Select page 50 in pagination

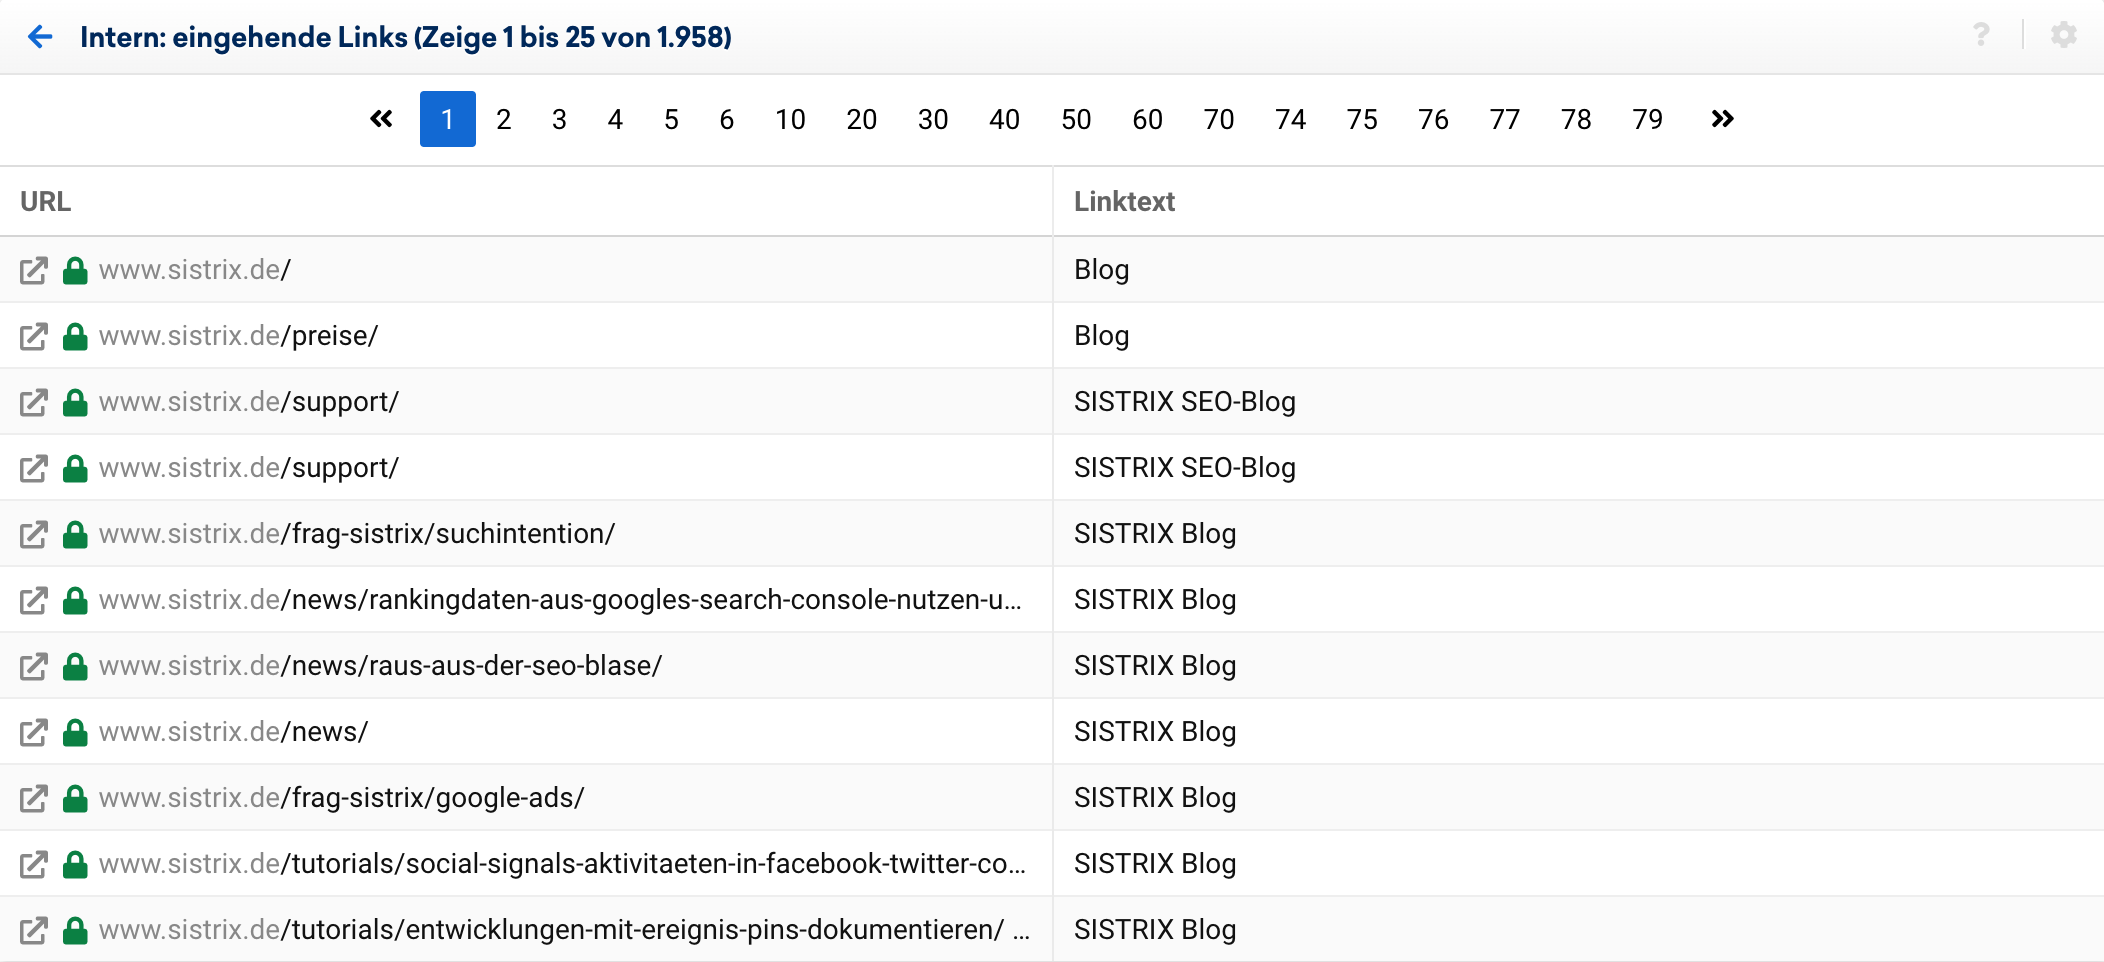[1076, 120]
